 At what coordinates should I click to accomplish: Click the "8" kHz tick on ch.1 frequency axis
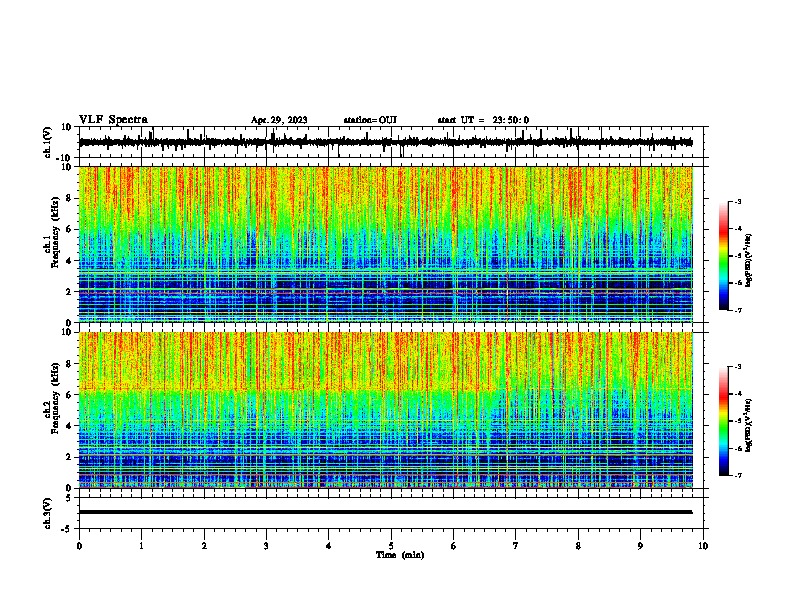[x=69, y=198]
